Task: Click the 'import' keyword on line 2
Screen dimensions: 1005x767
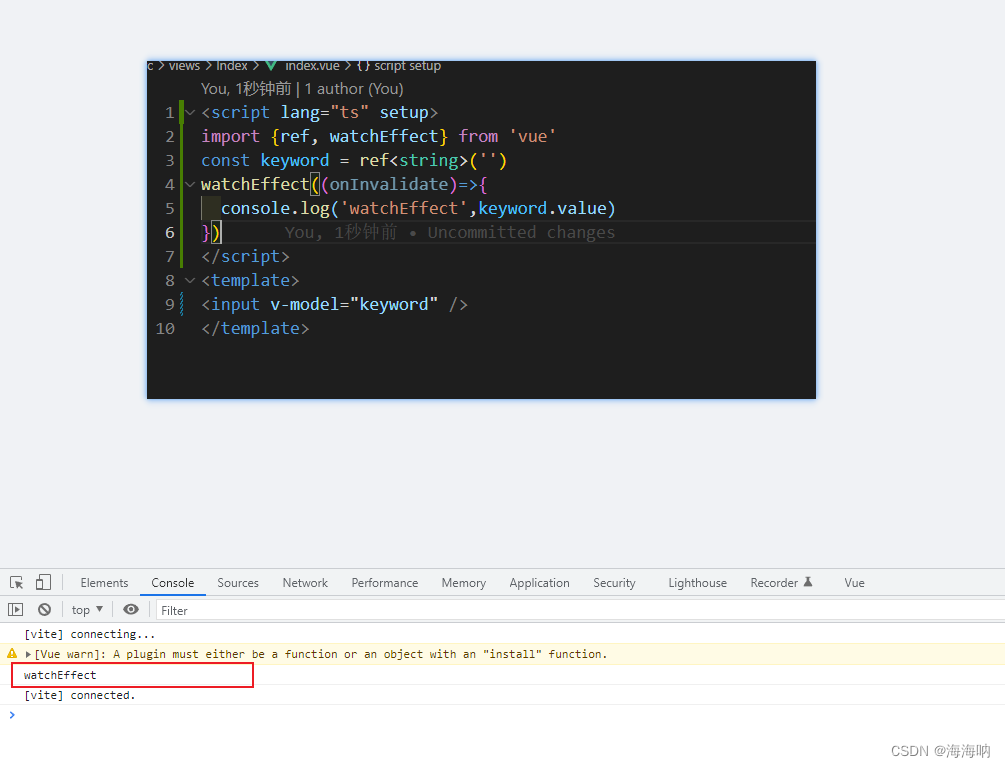Action: [x=230, y=137]
